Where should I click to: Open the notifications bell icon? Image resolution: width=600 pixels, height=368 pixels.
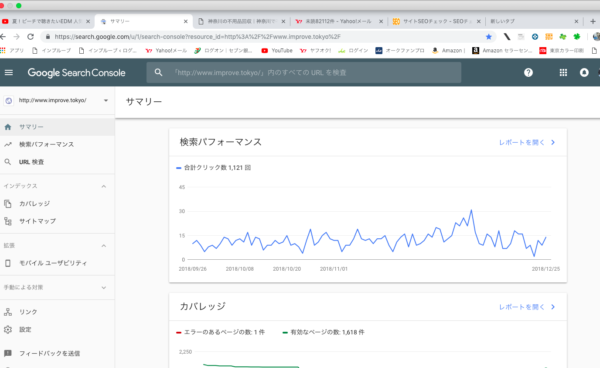[584, 72]
